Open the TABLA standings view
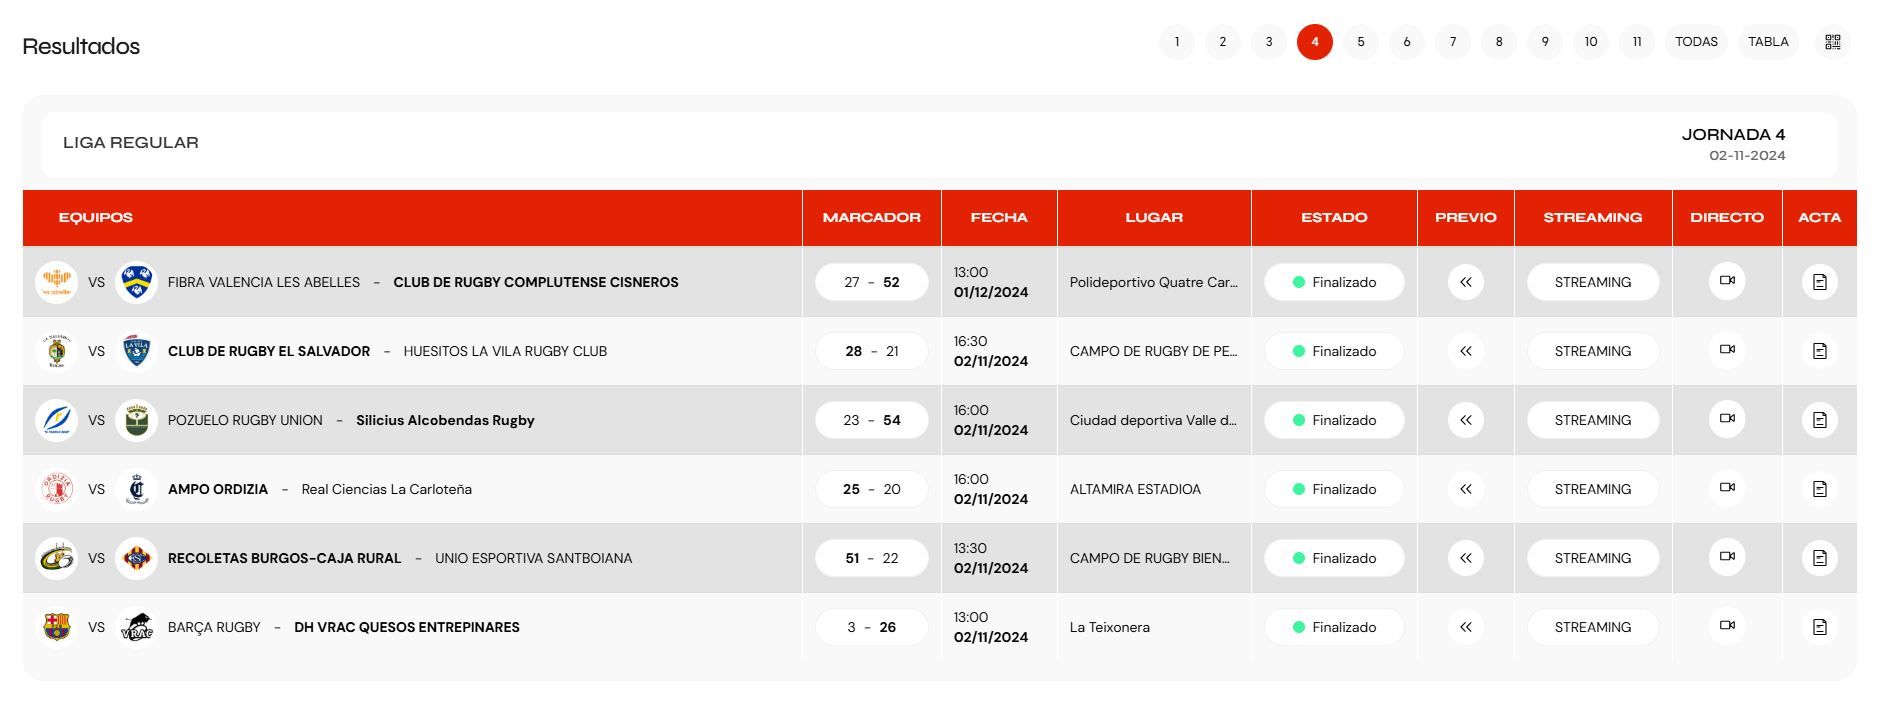The width and height of the screenshot is (1882, 709). coord(1769,42)
